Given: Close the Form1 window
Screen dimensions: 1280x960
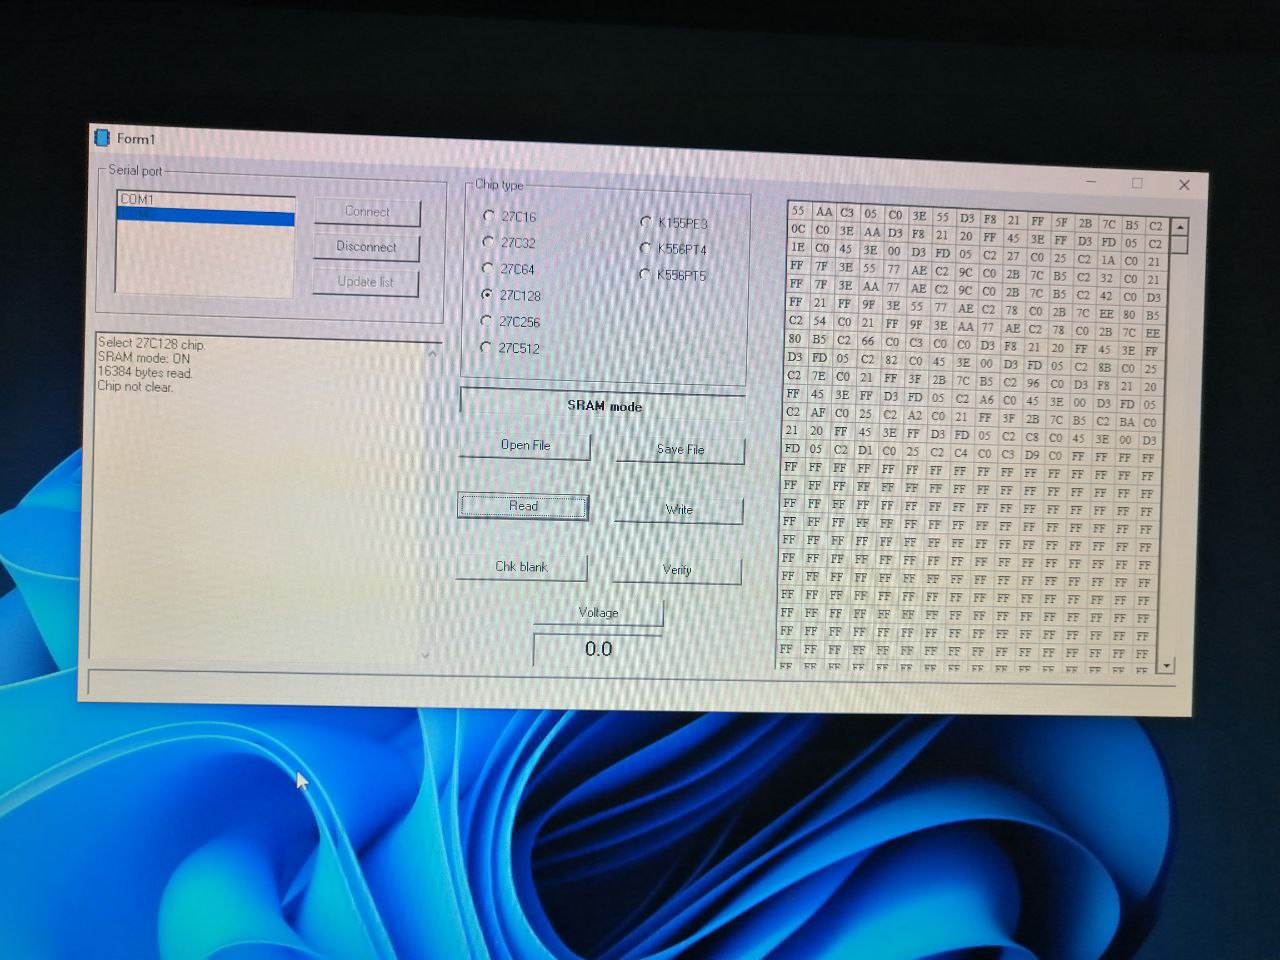Looking at the screenshot, I should pyautogui.click(x=1184, y=184).
